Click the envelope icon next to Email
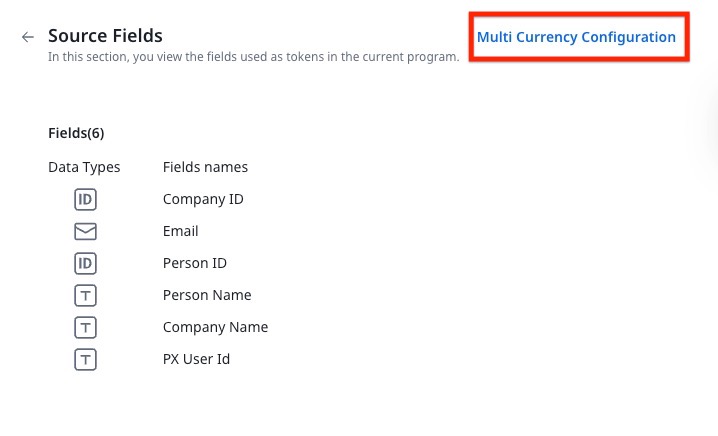Viewport: 718px width, 436px height. (86, 231)
